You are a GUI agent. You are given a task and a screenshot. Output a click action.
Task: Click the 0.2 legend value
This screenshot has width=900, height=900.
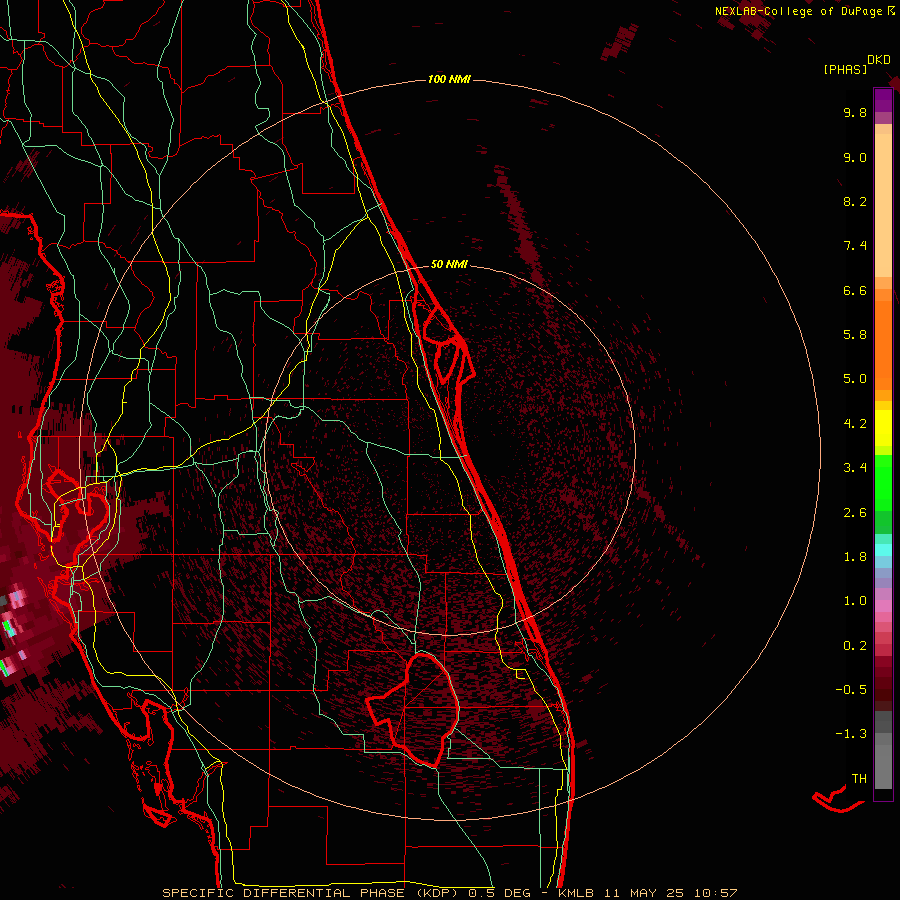pyautogui.click(x=855, y=646)
